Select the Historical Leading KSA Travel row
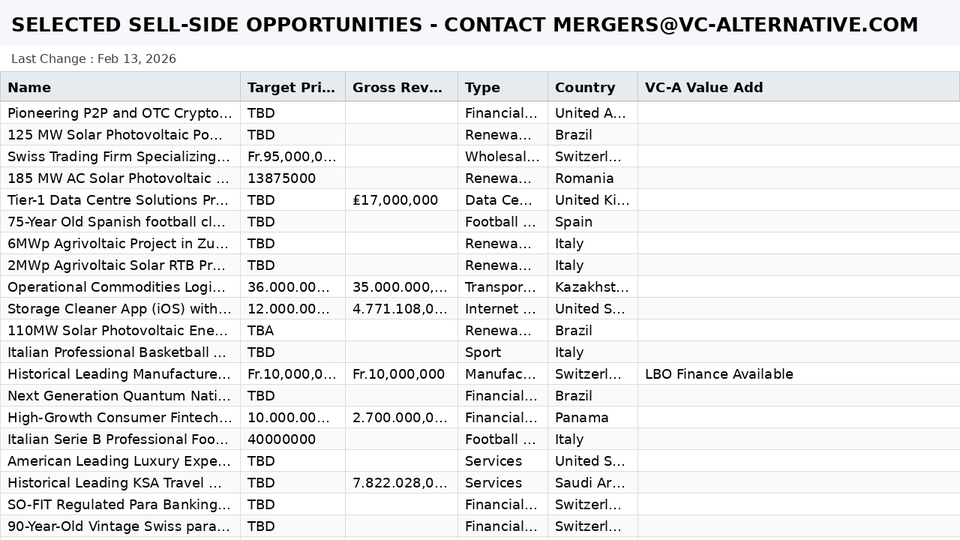Viewport: 960px width, 540px height. (120, 483)
